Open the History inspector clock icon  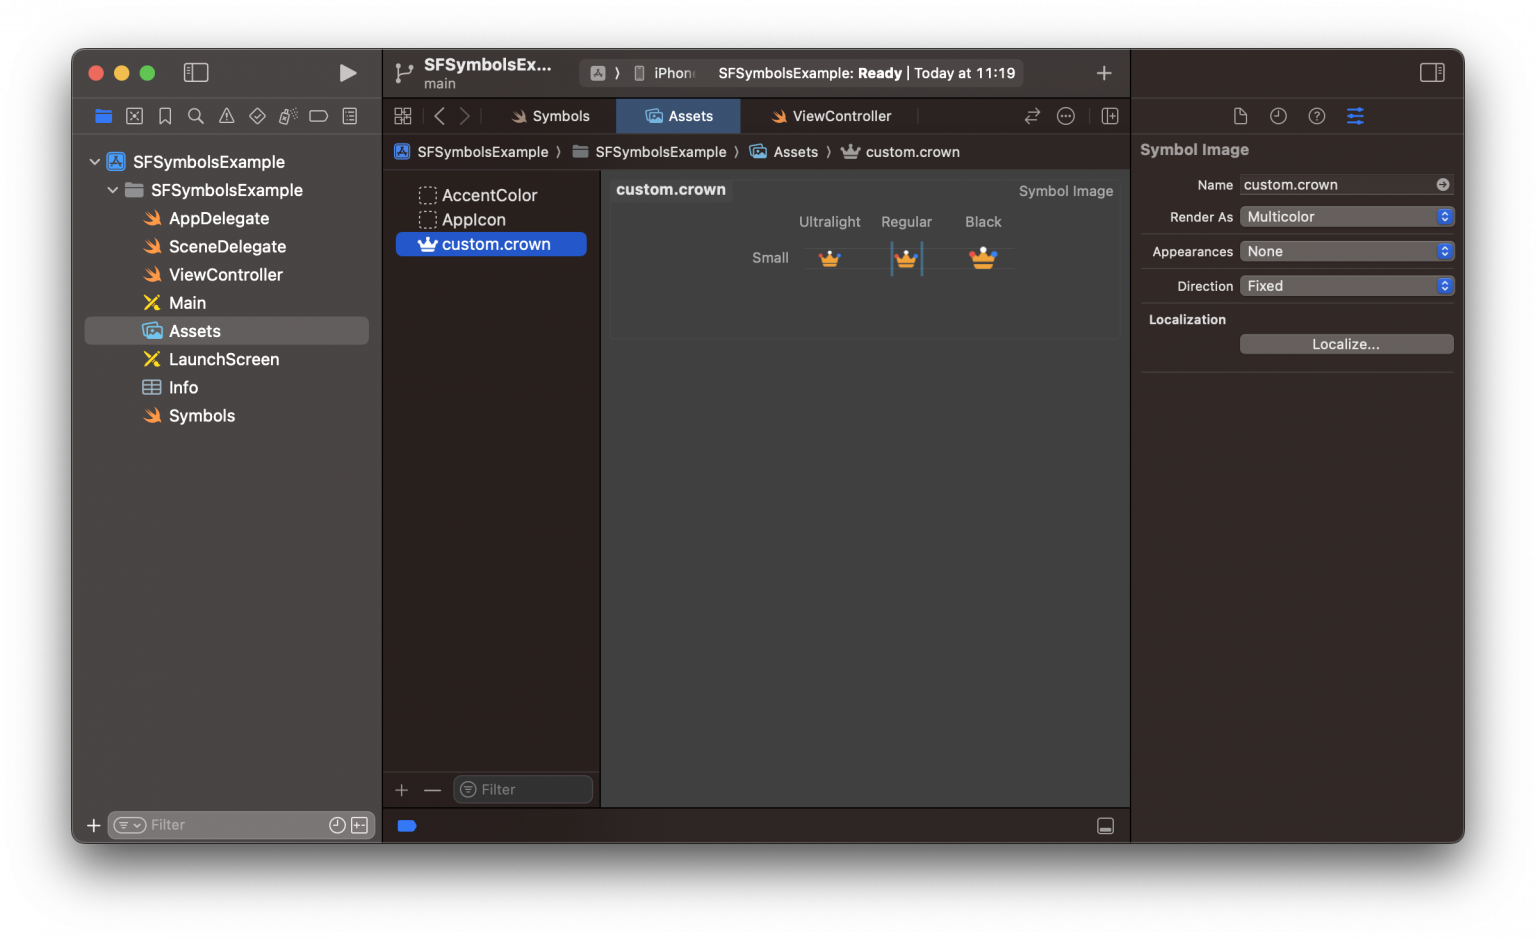coord(1279,115)
